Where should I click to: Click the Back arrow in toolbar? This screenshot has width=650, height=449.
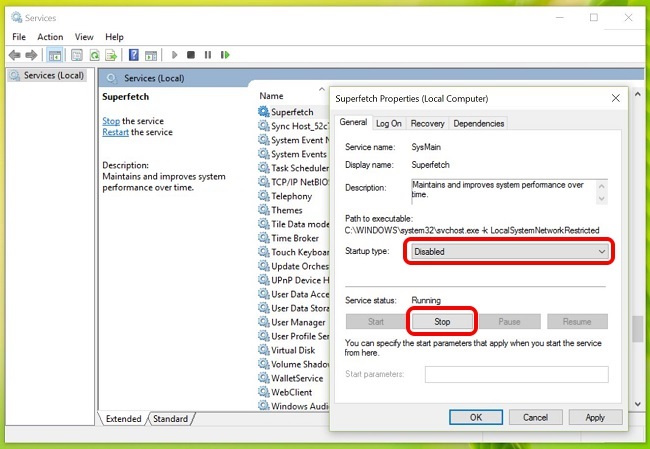point(15,55)
